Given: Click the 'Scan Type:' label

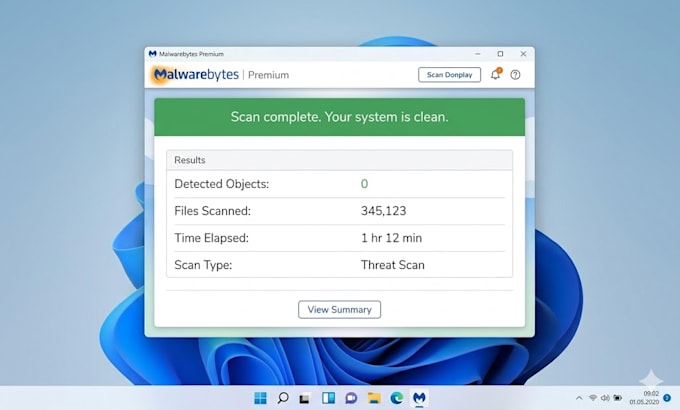Looking at the screenshot, I should (203, 265).
